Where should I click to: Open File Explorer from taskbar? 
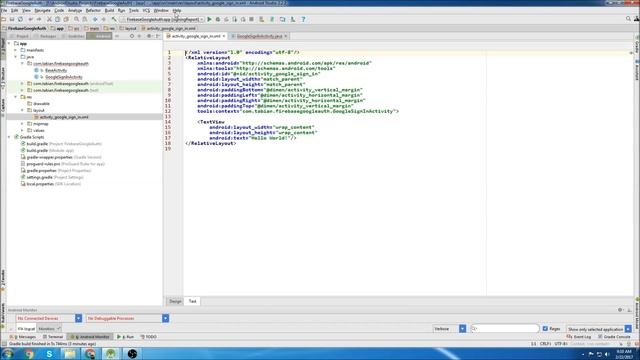[70, 353]
